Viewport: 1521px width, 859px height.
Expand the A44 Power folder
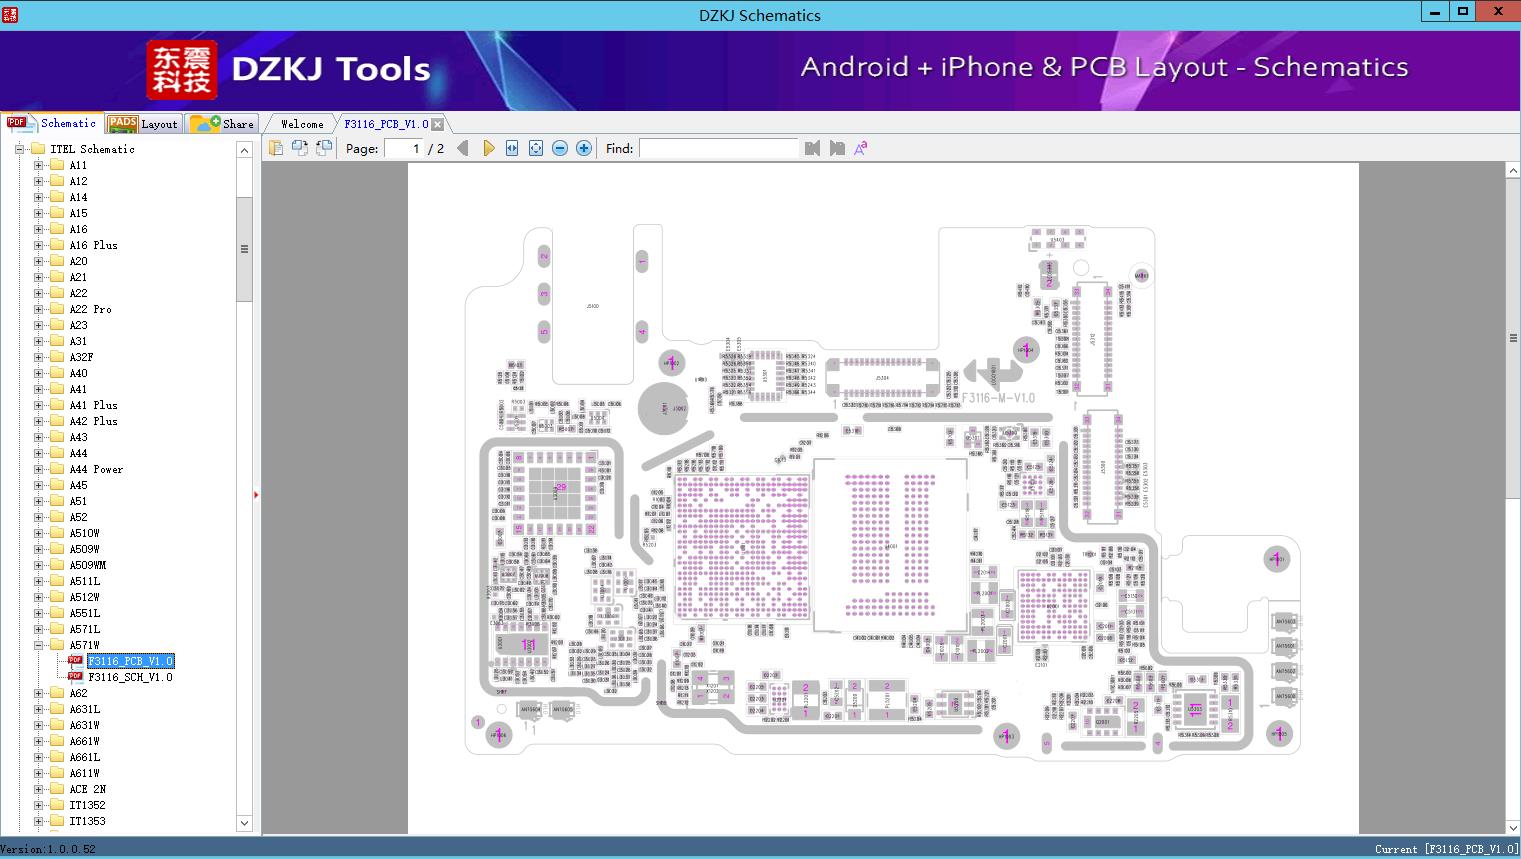[38, 469]
